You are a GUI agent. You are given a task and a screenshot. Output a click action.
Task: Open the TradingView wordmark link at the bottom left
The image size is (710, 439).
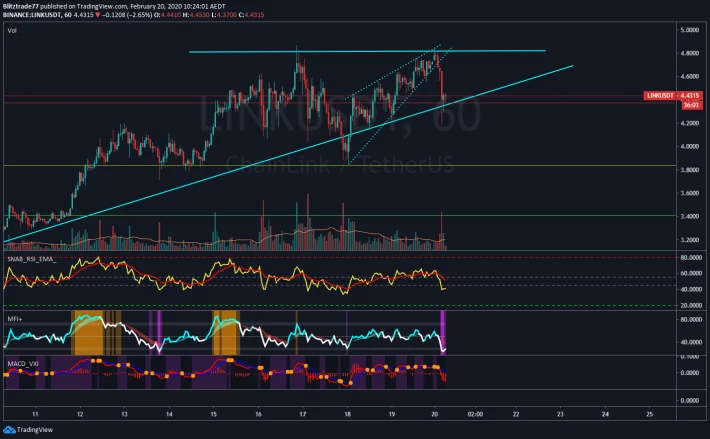35,429
